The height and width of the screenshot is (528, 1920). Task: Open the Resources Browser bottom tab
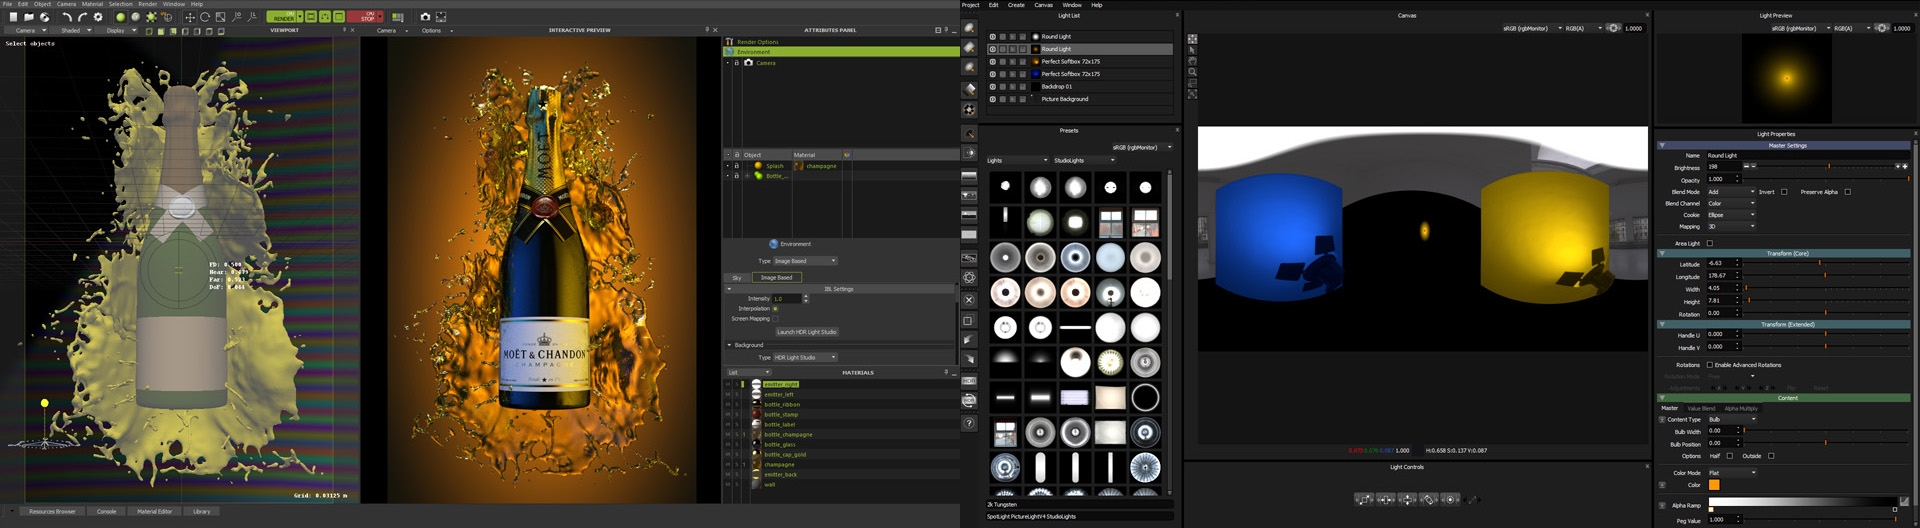[52, 511]
